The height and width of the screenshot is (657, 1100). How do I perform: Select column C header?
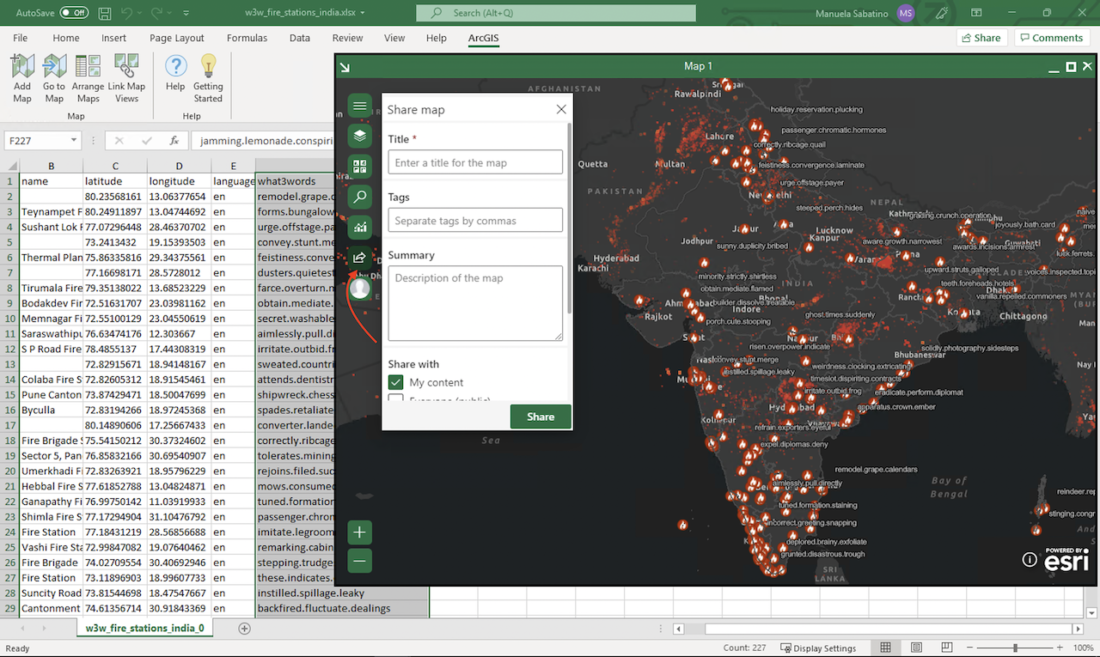[x=115, y=166]
